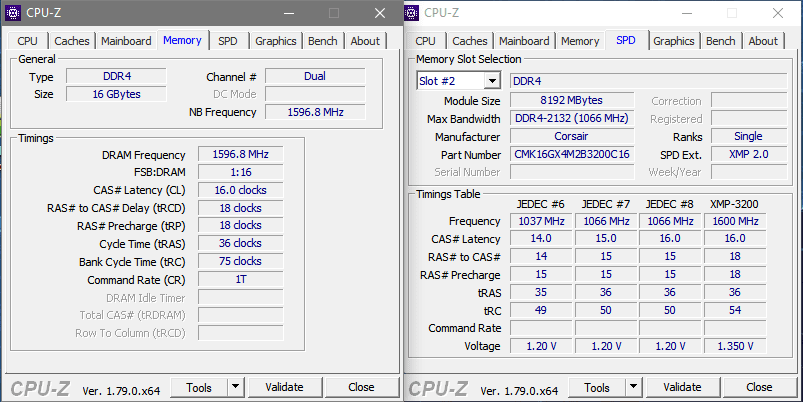
Task: Expand the Slot #2 memory slot dropdown
Action: [x=492, y=81]
